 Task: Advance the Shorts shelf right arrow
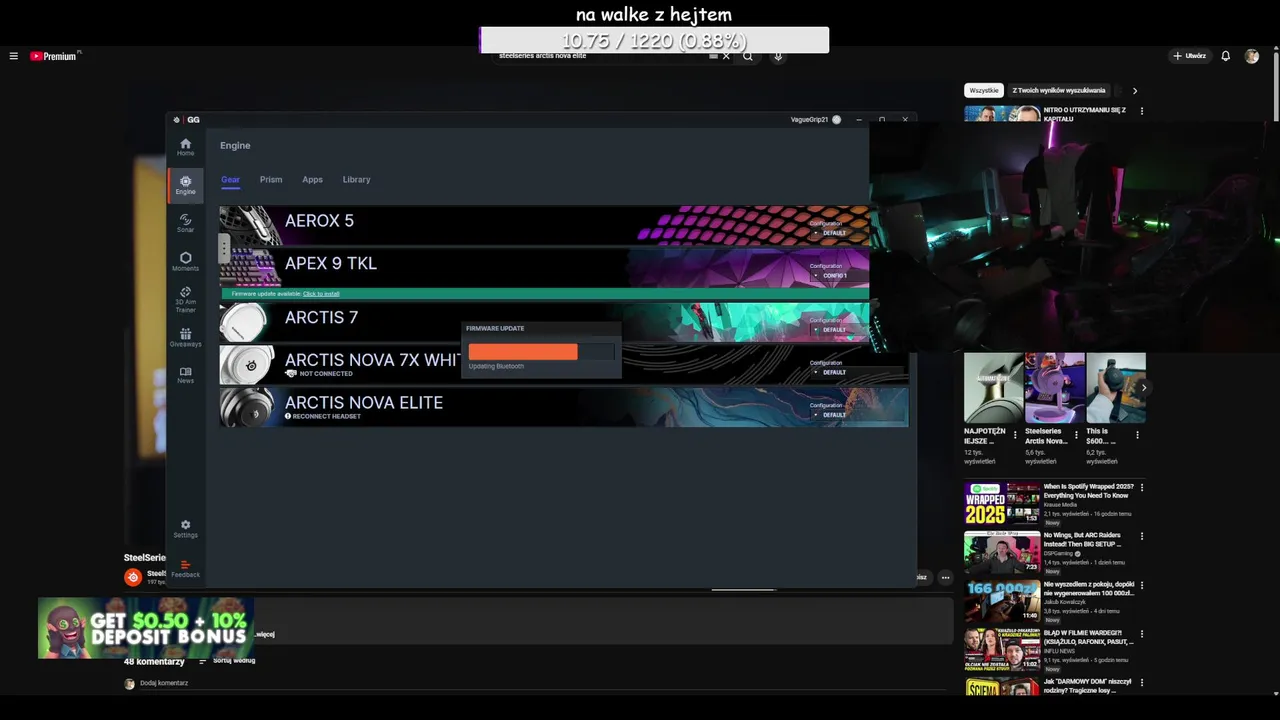[x=1143, y=387]
